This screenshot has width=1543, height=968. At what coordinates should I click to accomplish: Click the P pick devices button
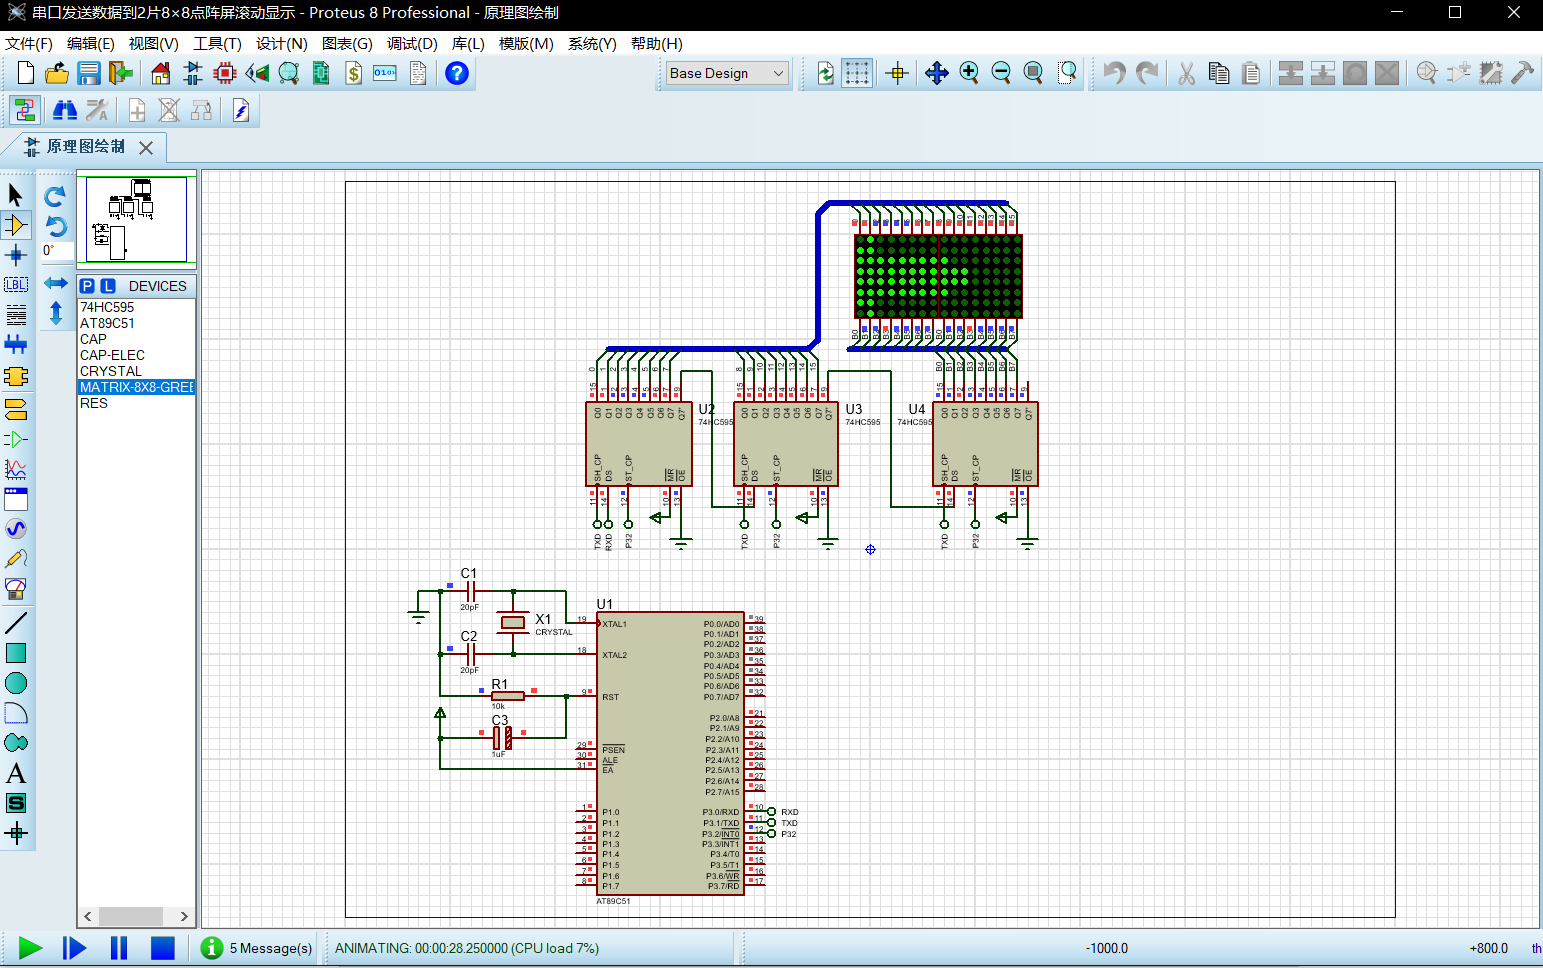click(x=88, y=286)
